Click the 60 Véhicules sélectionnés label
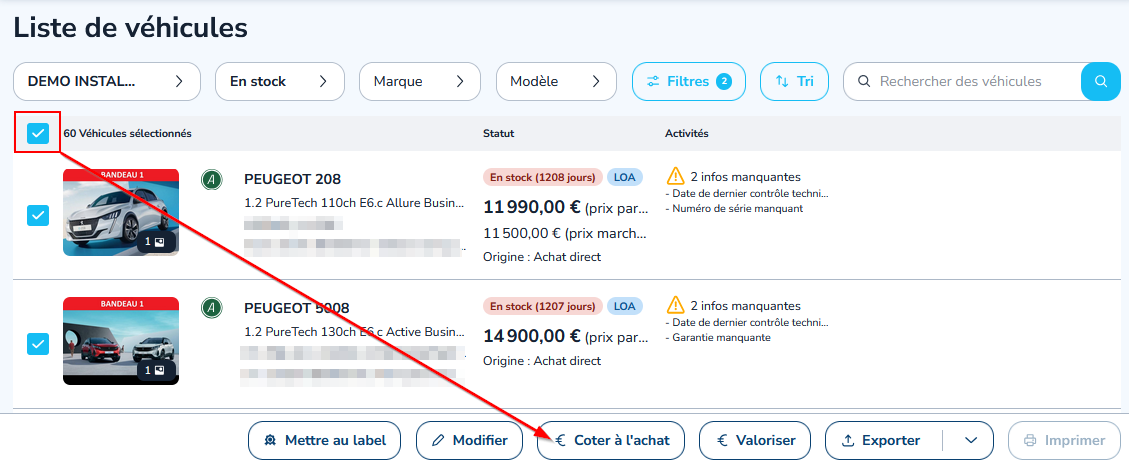1129x465 pixels. pyautogui.click(x=127, y=133)
